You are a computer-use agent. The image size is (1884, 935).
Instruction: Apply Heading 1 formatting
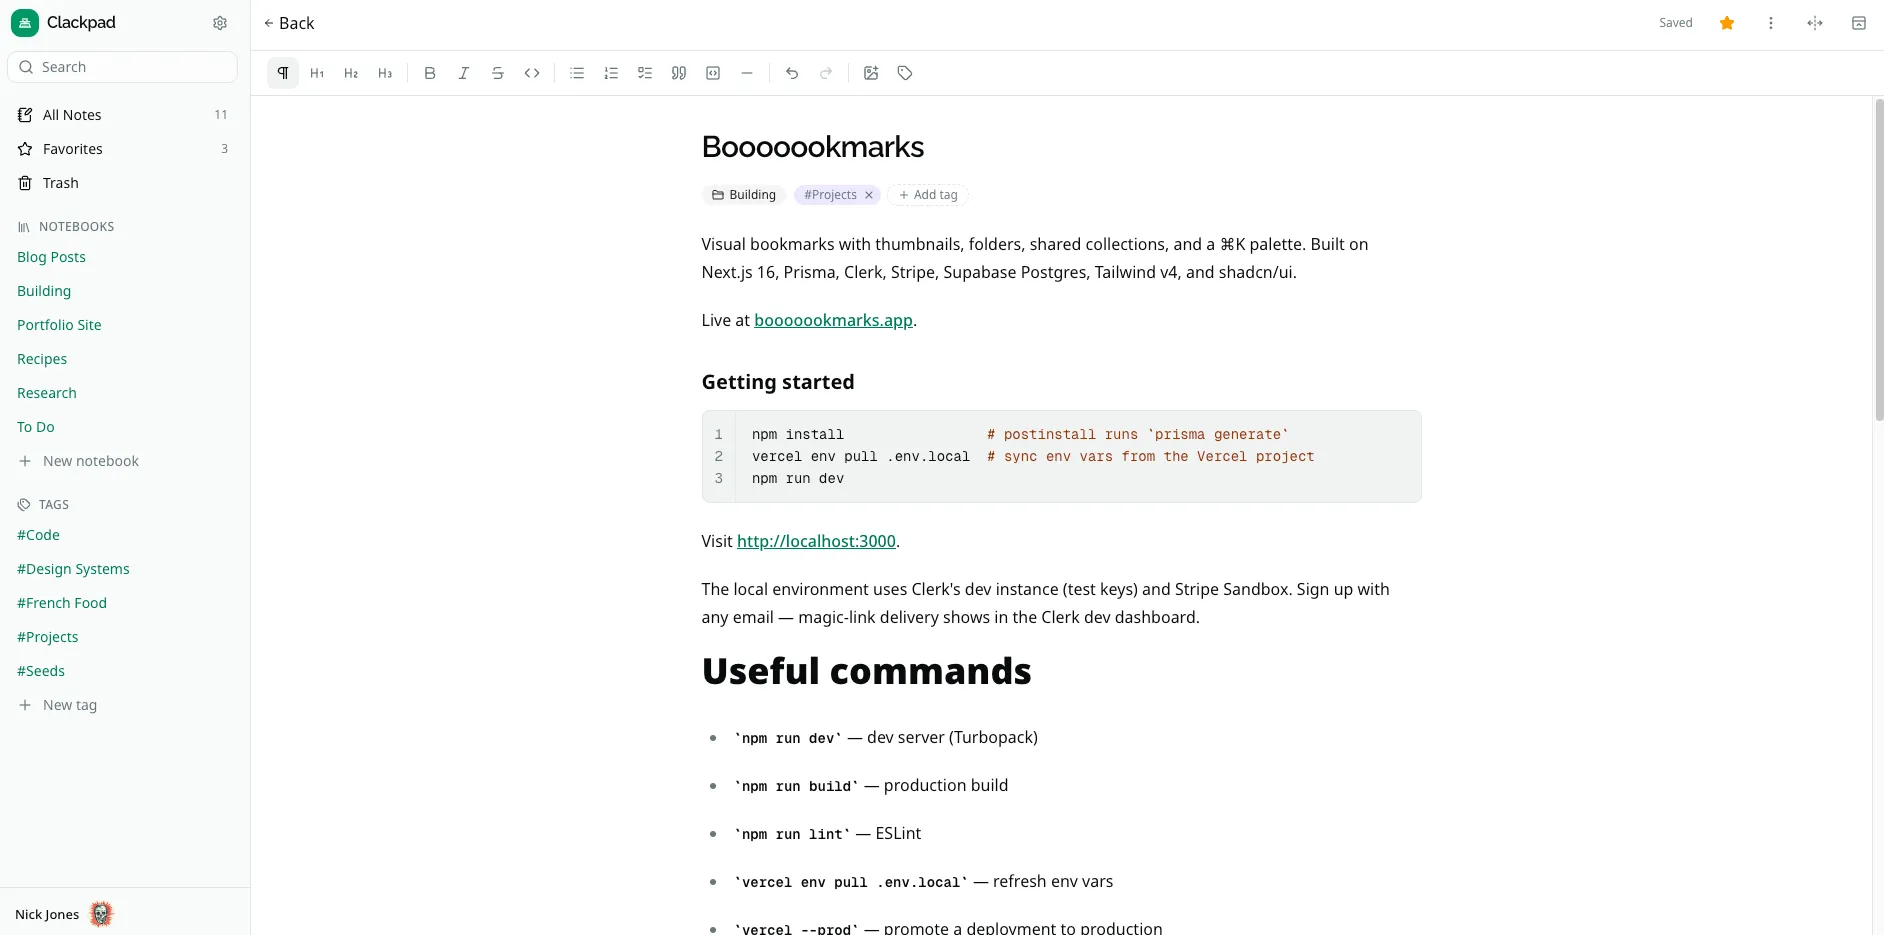pos(317,73)
